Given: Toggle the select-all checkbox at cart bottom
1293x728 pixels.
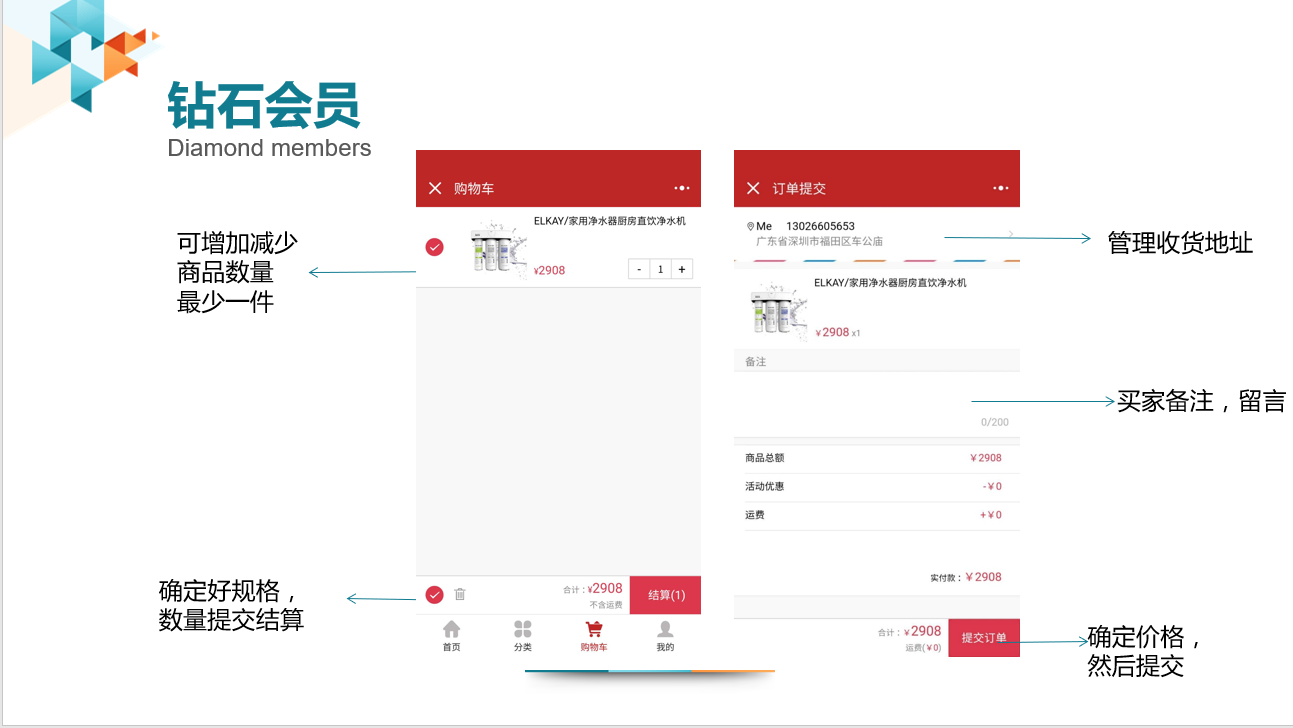Looking at the screenshot, I should click(x=434, y=595).
